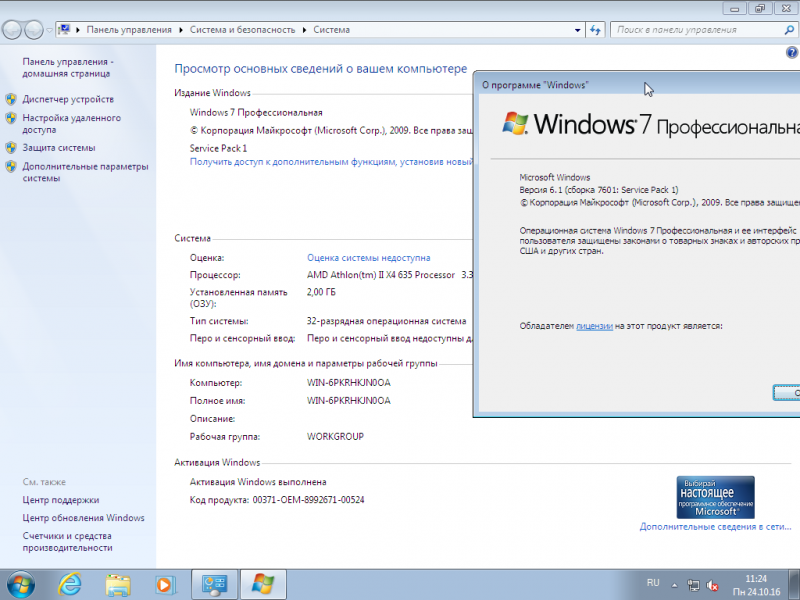The height and width of the screenshot is (600, 800).
Task: Click the genuine Microsoft software badge
Action: (x=715, y=497)
